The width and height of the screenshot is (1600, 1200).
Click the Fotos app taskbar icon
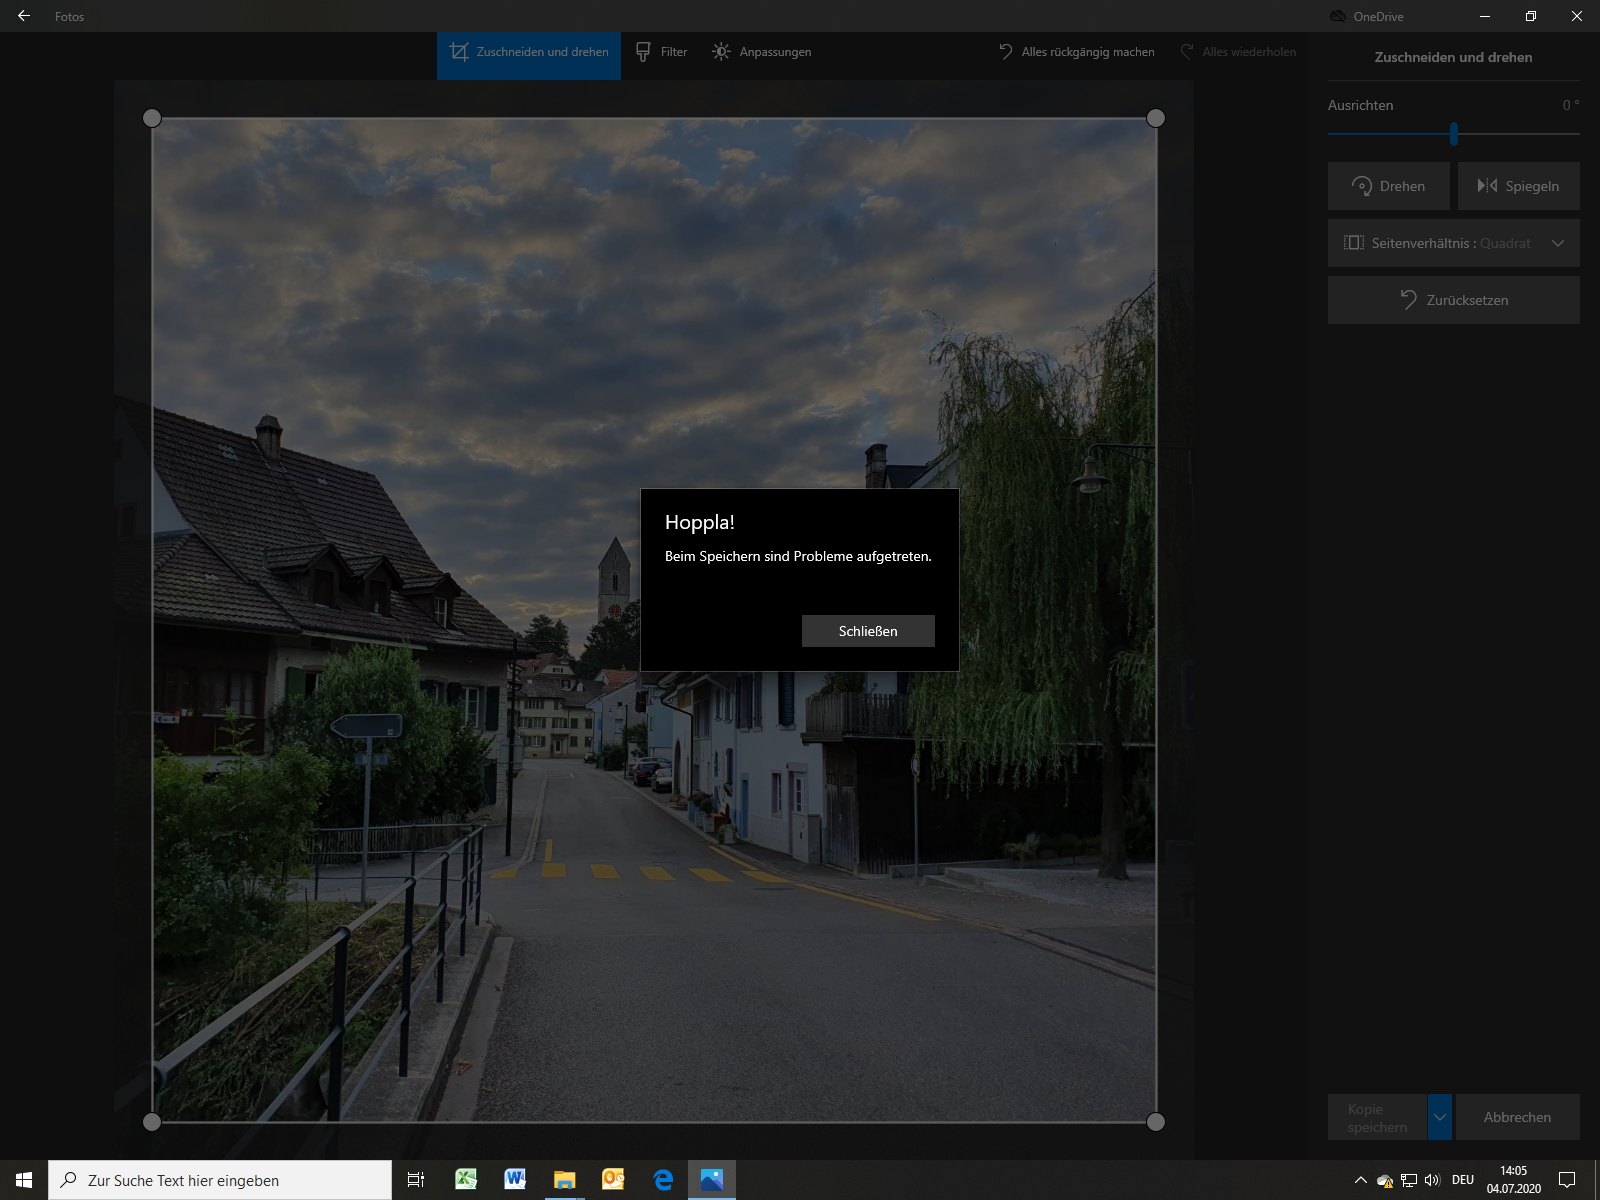(x=712, y=1180)
